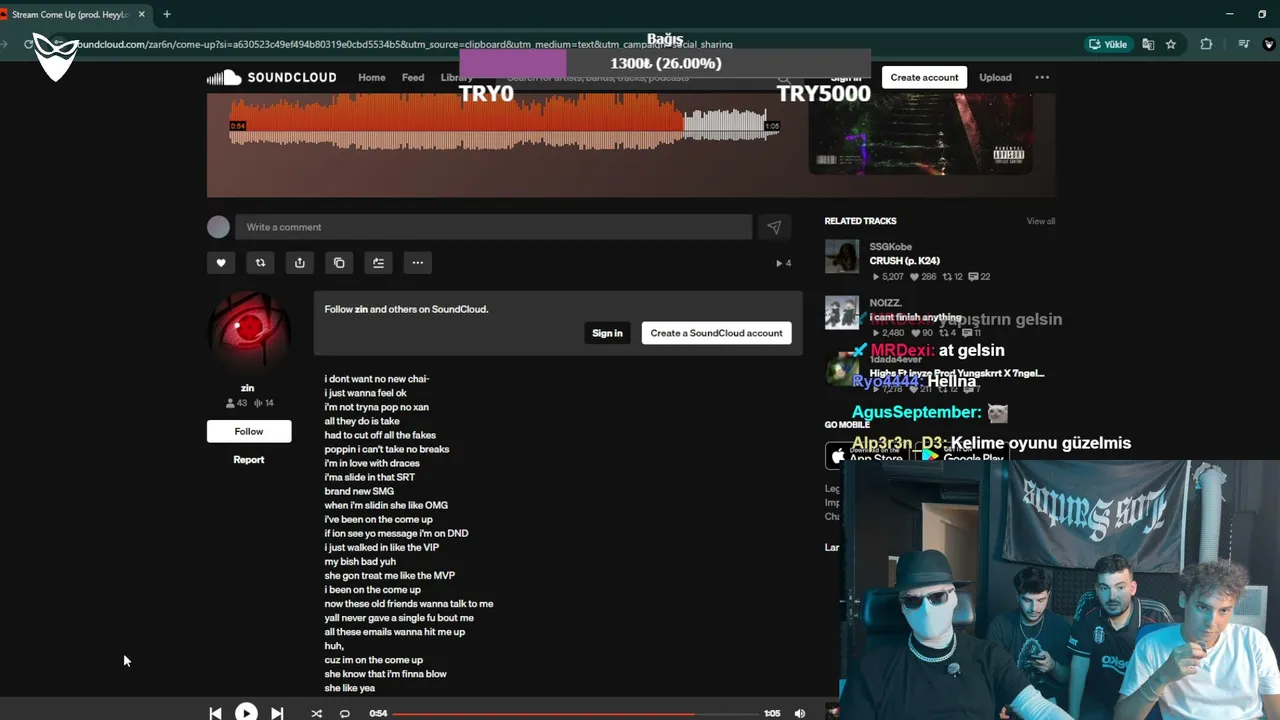Click the total duration 1:05 in the player

(772, 713)
